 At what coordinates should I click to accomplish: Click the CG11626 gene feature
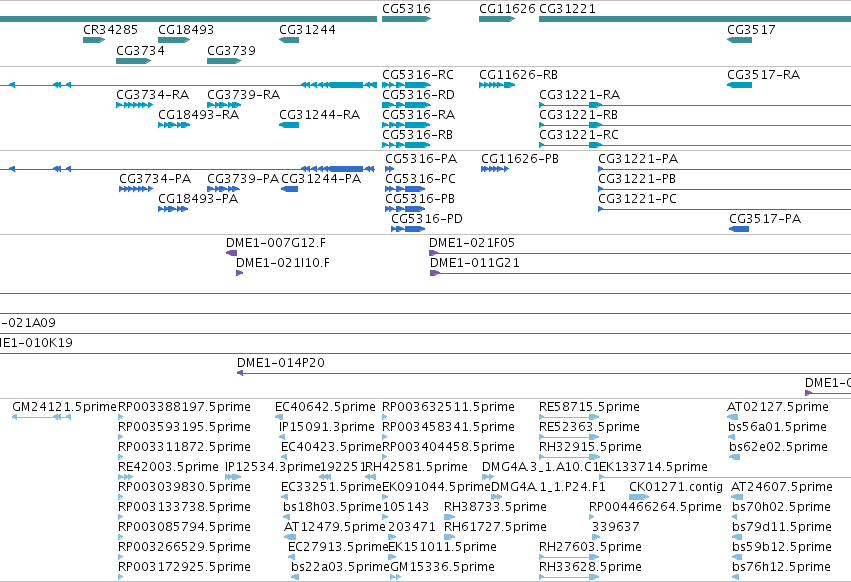point(497,19)
